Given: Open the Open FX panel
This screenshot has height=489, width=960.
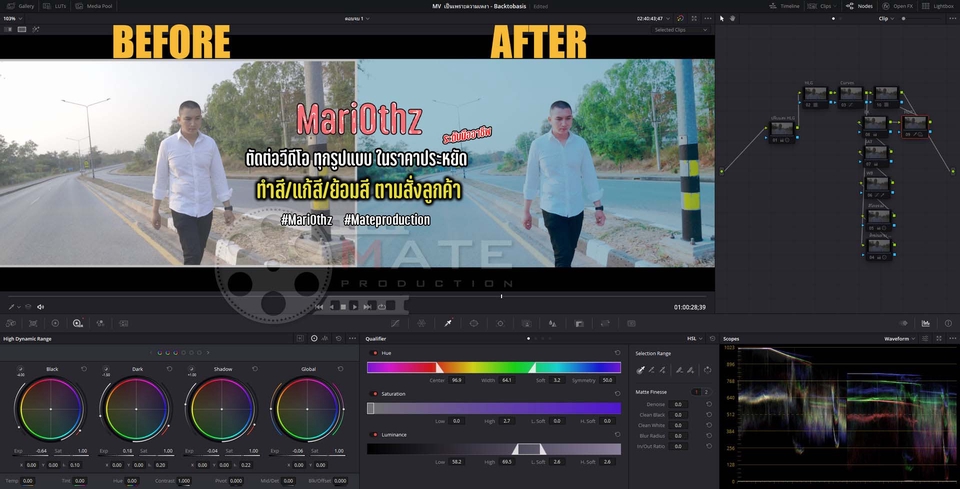Looking at the screenshot, I should [897, 6].
